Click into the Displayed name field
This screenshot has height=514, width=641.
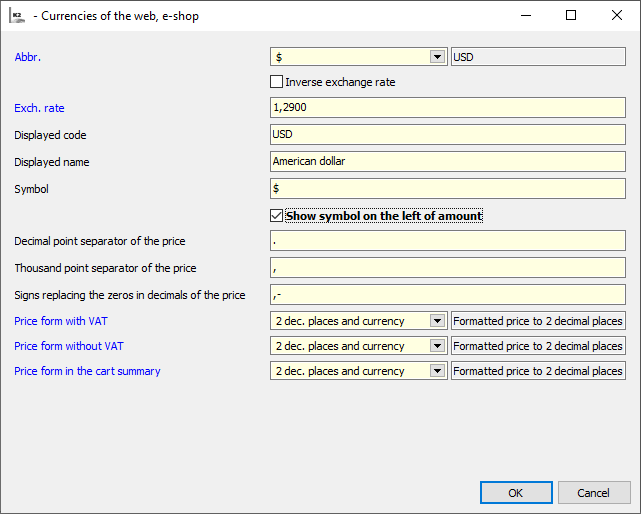pos(447,161)
